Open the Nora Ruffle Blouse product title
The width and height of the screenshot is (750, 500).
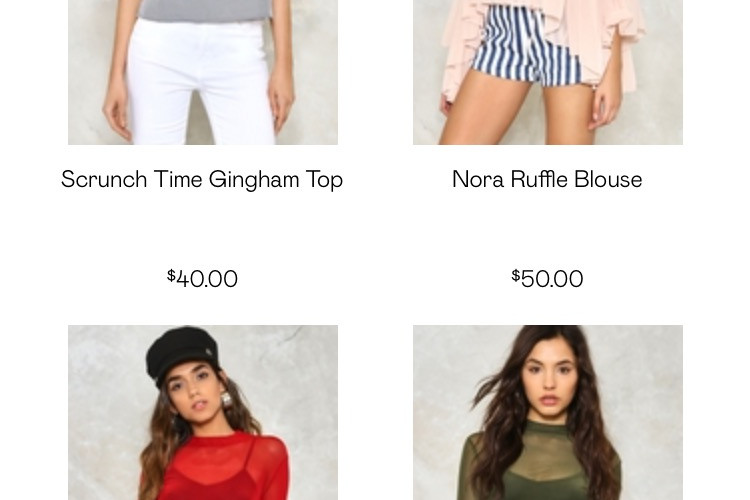point(547,179)
